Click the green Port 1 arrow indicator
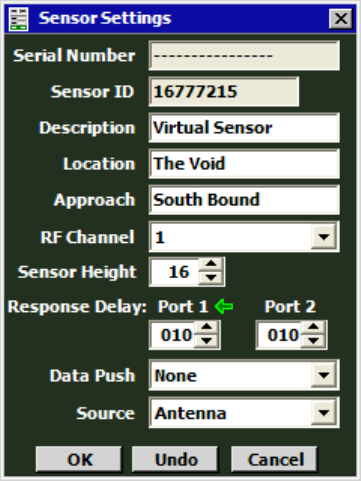The height and width of the screenshot is (481, 361). (x=224, y=306)
